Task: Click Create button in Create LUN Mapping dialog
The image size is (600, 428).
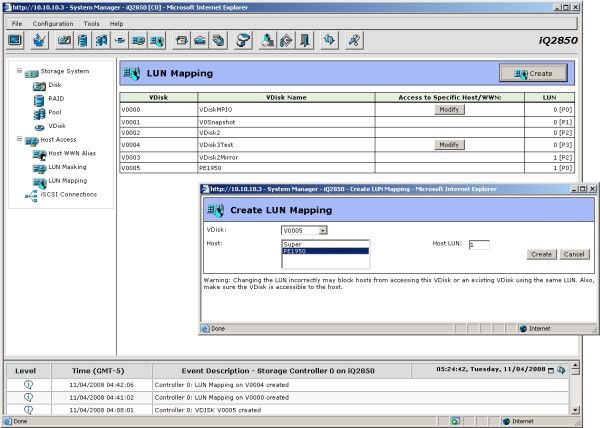Action: 541,254
